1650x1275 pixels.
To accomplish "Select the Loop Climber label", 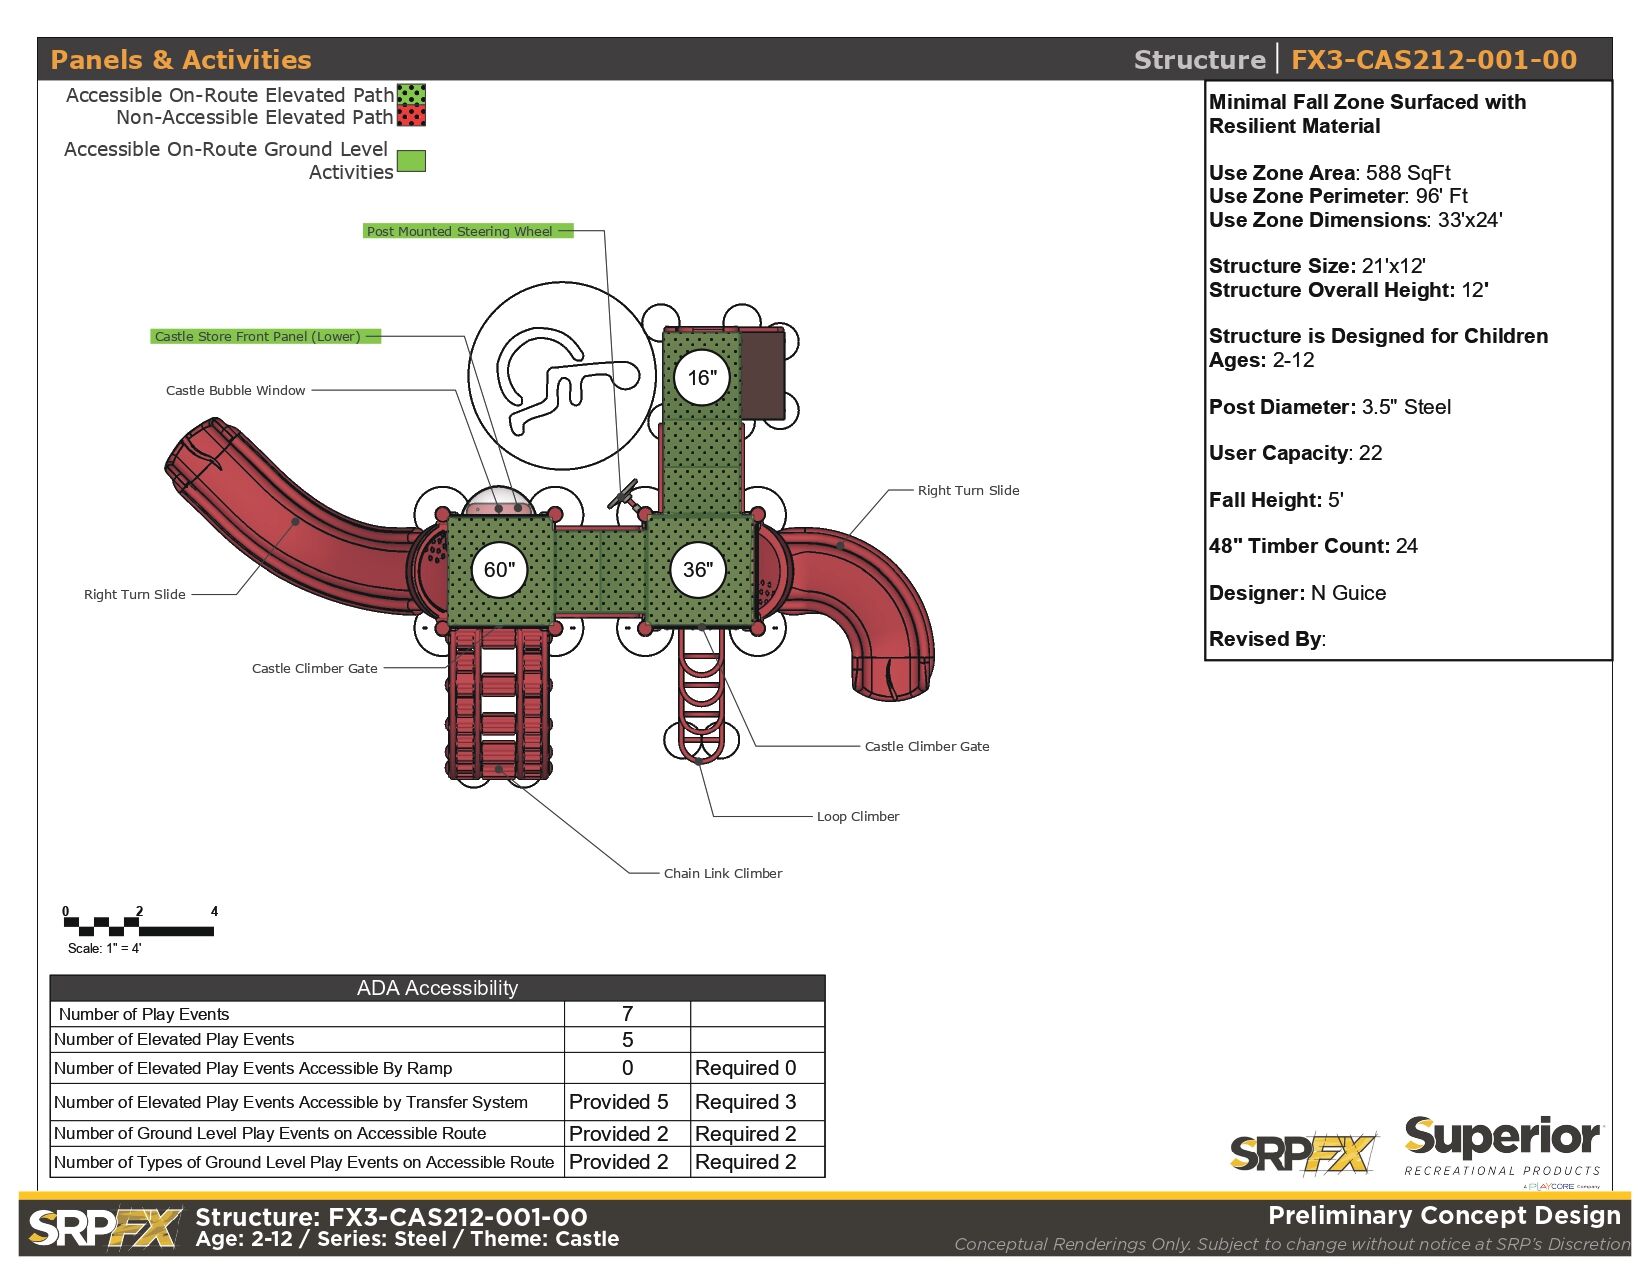I will pos(857,817).
